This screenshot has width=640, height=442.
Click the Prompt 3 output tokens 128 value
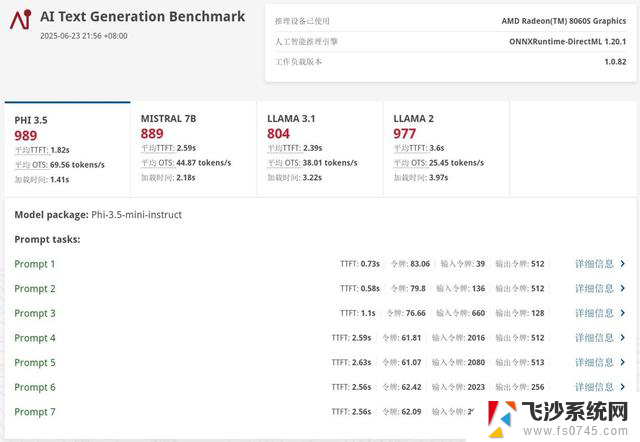click(538, 313)
